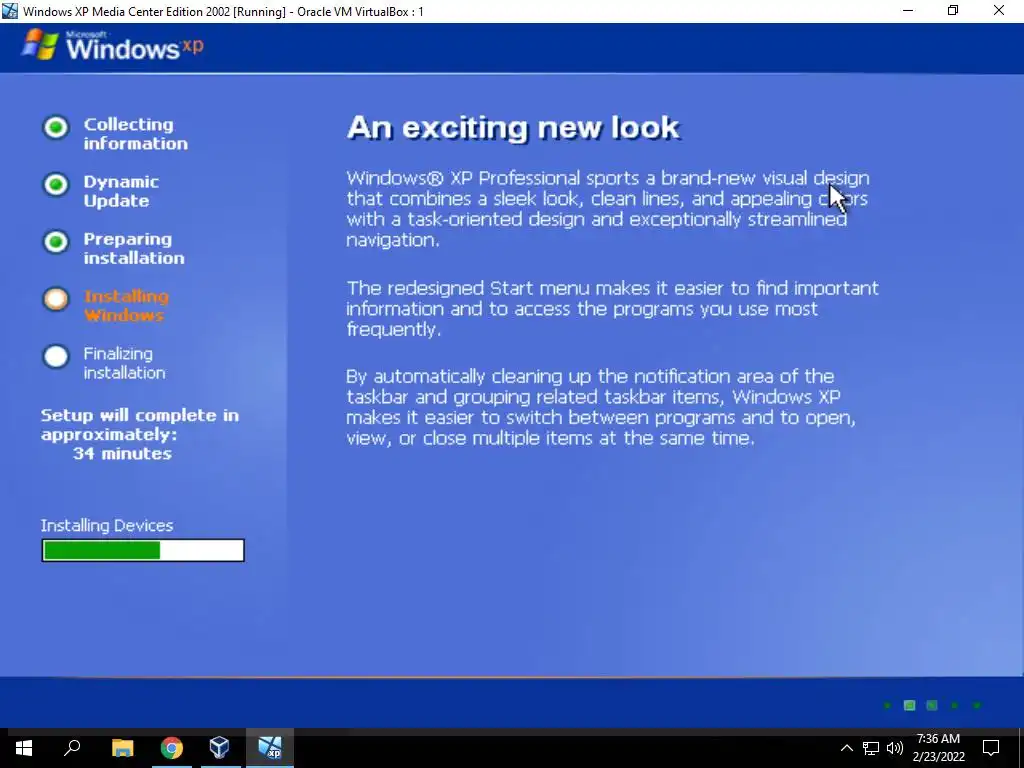Image resolution: width=1024 pixels, height=768 pixels.
Task: Close the VirtualBox VM window
Action: tap(999, 11)
